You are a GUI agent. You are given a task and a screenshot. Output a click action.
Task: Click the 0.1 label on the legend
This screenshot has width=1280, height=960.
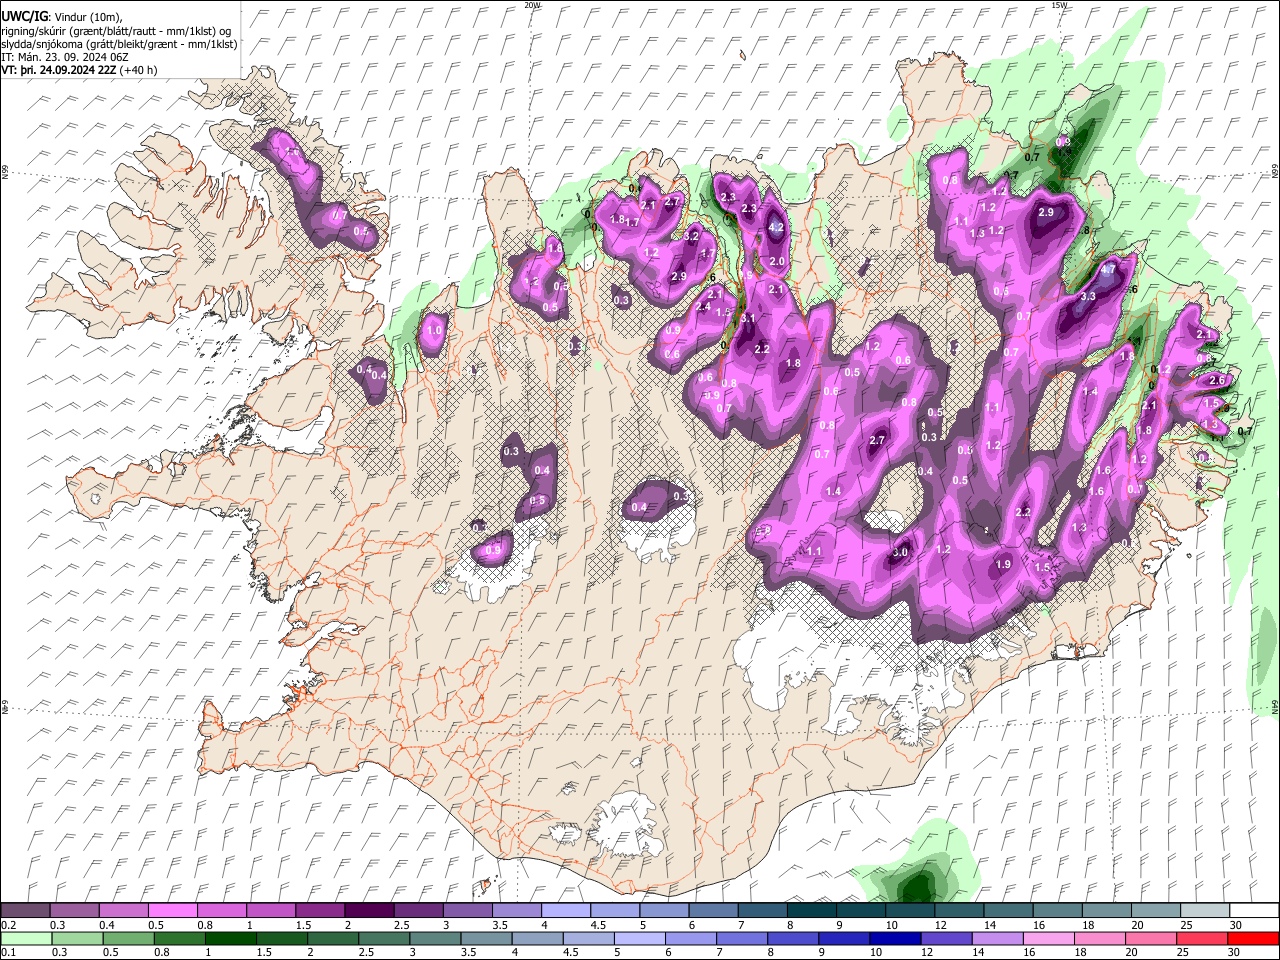(9, 952)
